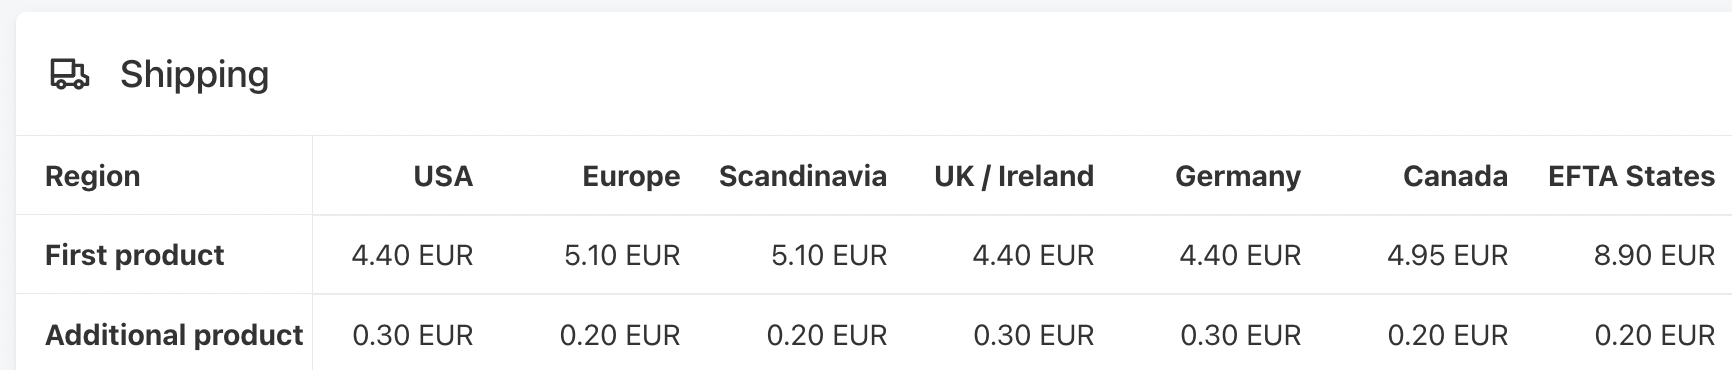The width and height of the screenshot is (1732, 370).
Task: Click UK / Ireland first product 4.40 EUR
Action: (x=1033, y=255)
